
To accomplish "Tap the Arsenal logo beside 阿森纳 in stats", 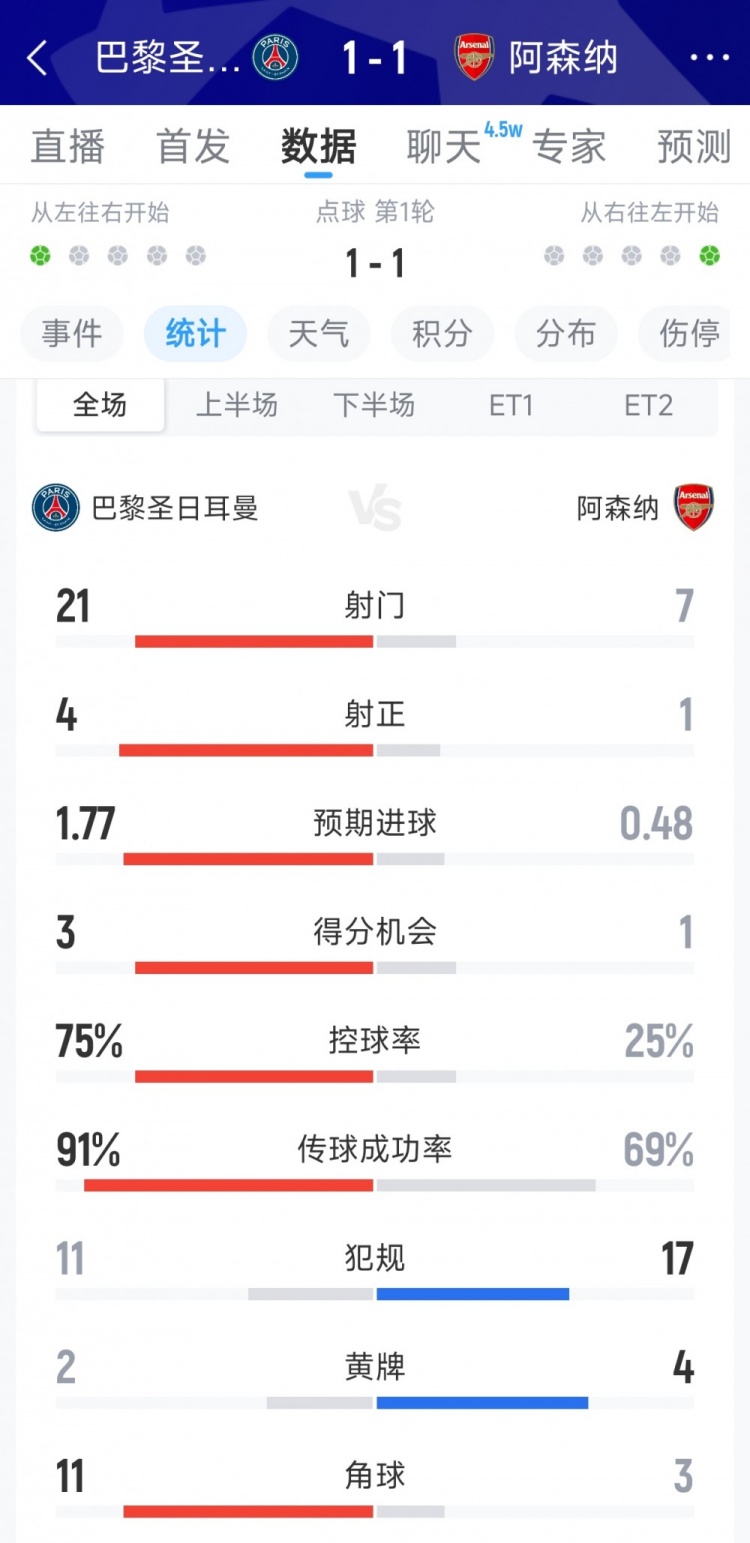I will coord(693,508).
